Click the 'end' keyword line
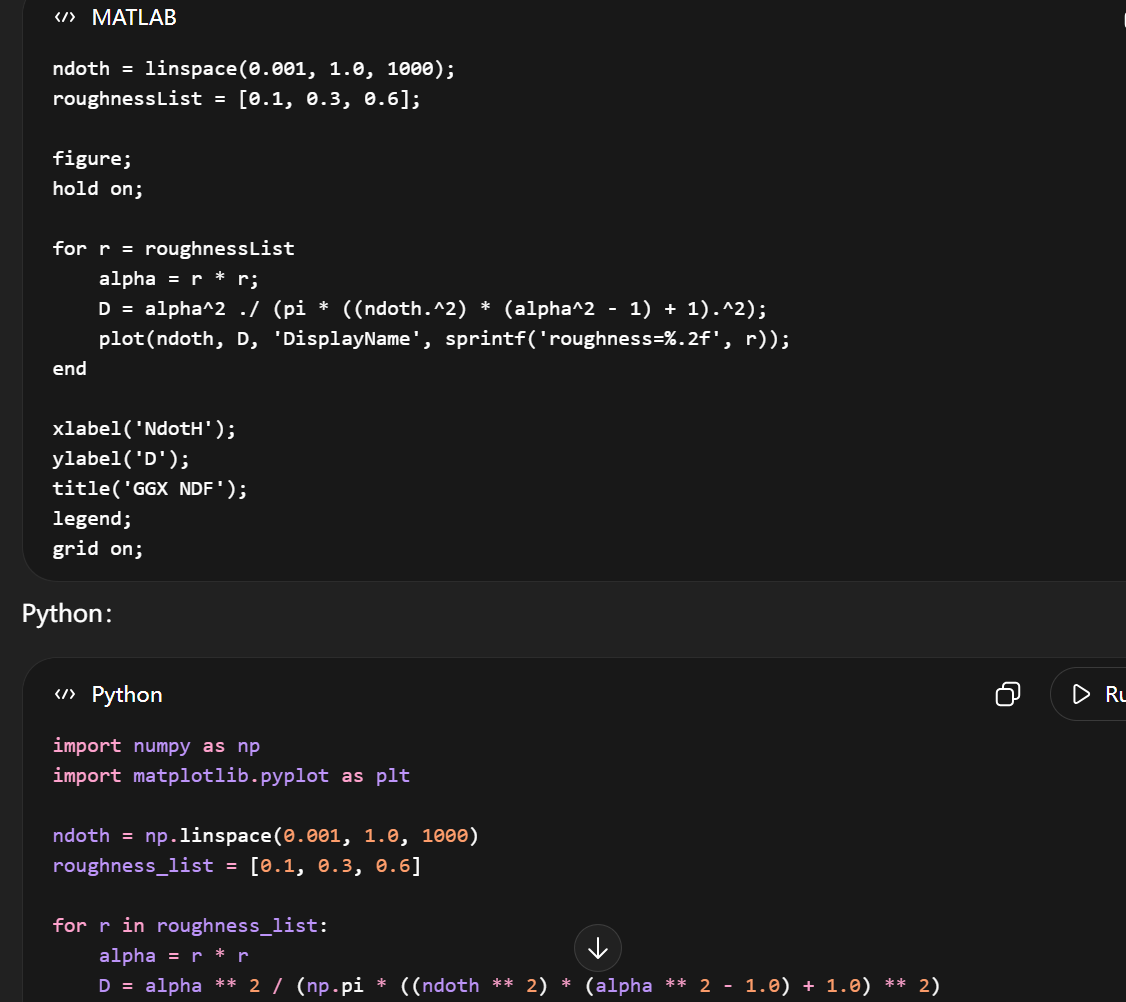This screenshot has height=1002, width=1126. (x=70, y=368)
